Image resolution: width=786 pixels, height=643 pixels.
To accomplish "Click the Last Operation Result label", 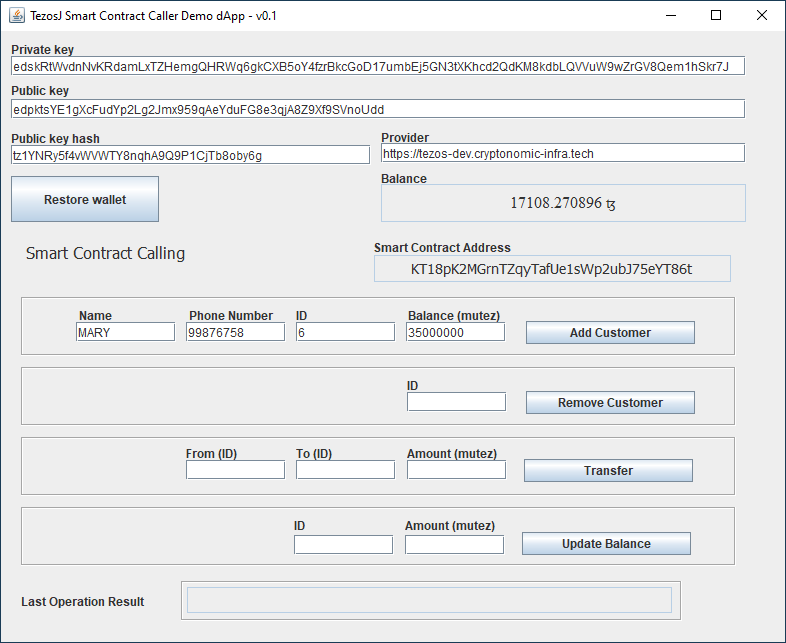I will (x=83, y=601).
